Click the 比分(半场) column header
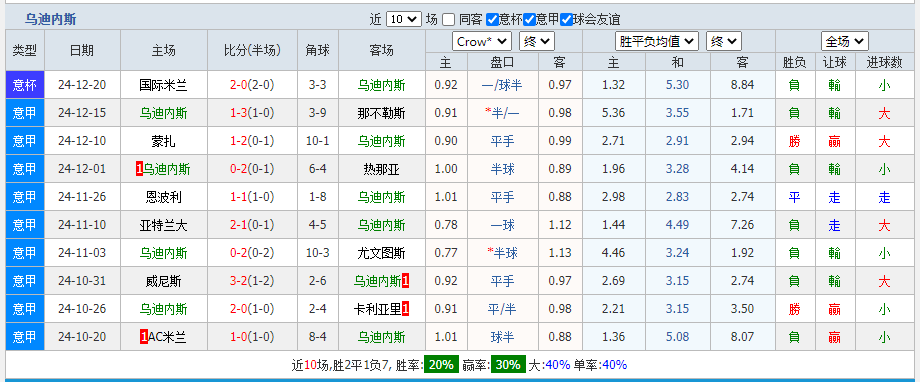920x382 pixels. (x=252, y=50)
